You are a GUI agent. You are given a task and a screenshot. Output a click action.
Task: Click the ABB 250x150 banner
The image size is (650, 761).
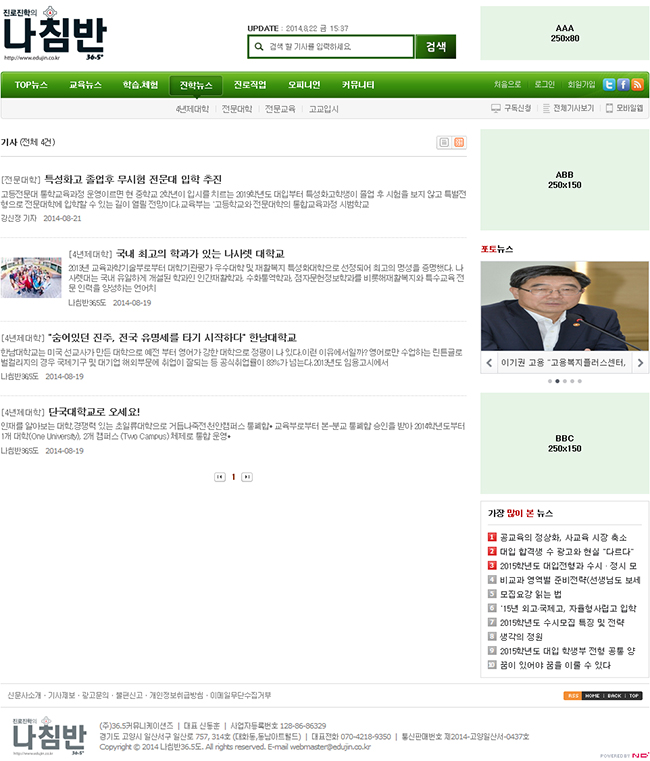coord(565,180)
